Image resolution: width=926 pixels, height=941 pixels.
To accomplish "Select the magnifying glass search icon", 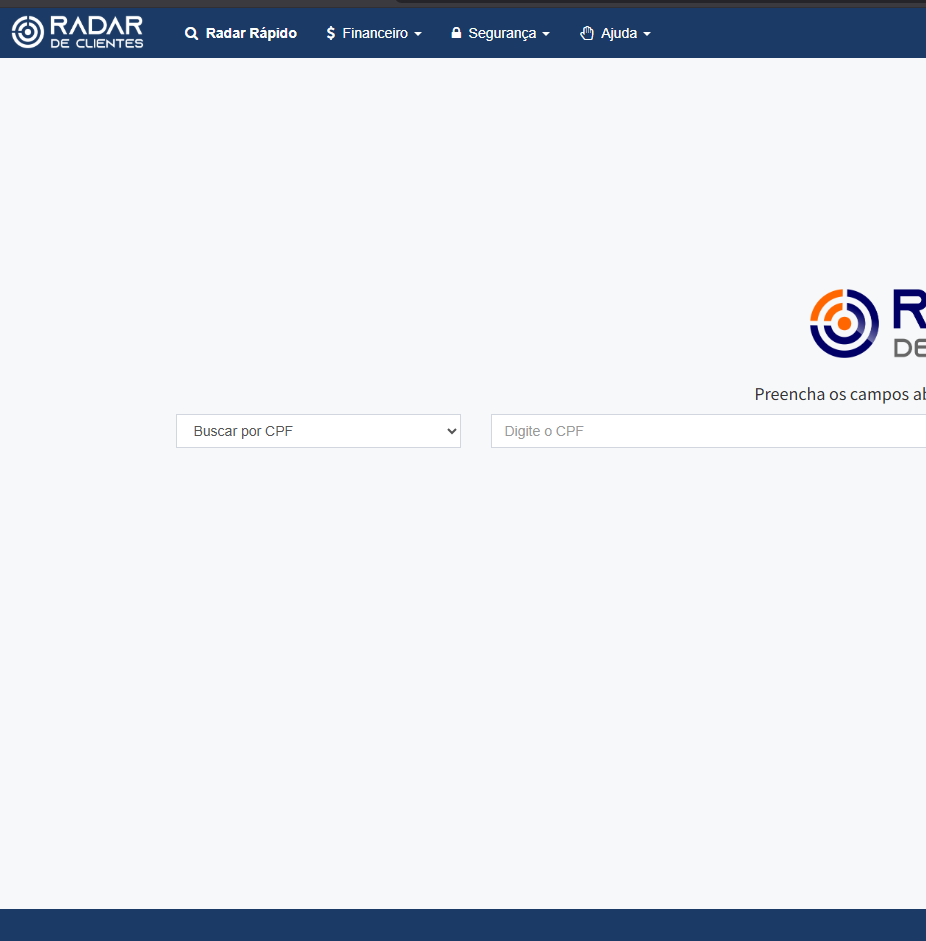I will click(x=191, y=33).
